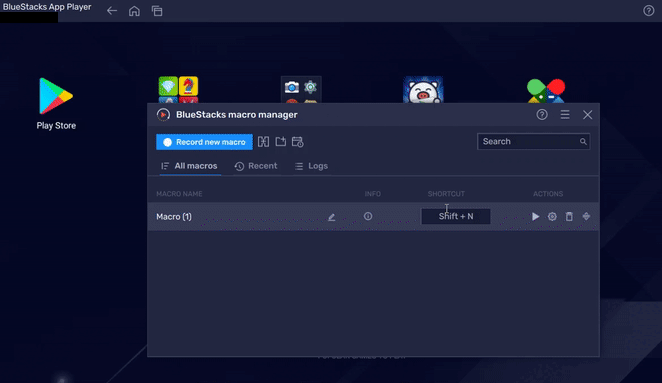Rename Macro (1) with the pencil icon
The height and width of the screenshot is (383, 662).
tap(331, 217)
